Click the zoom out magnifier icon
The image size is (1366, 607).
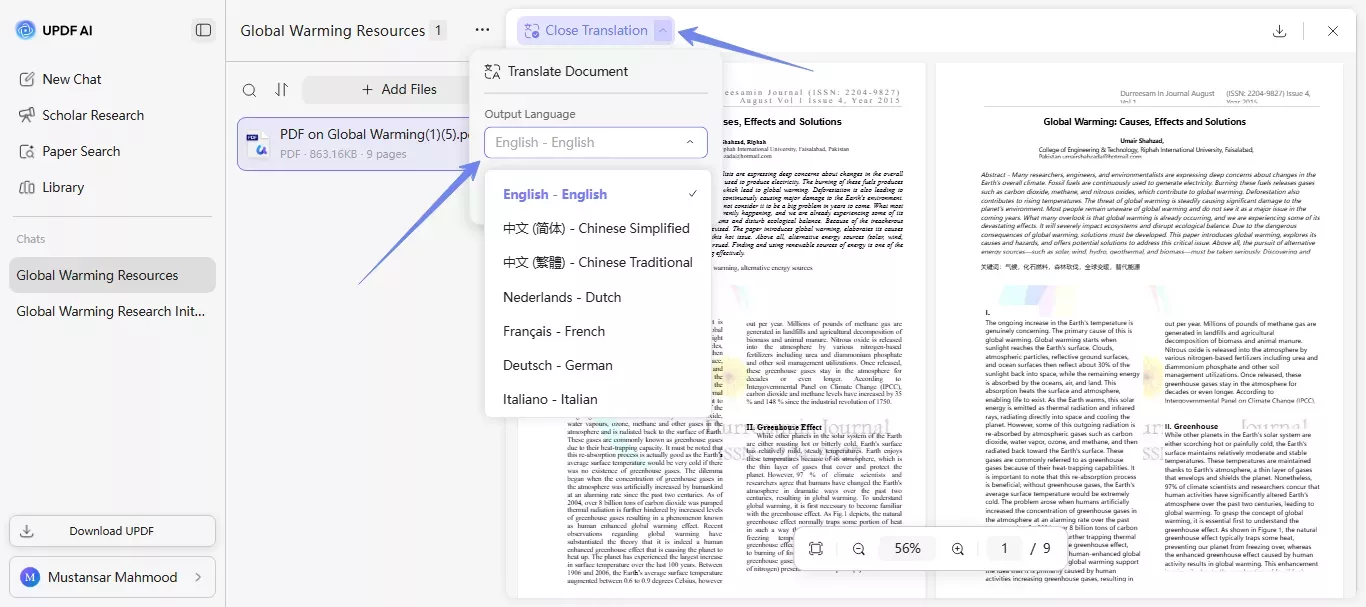point(858,548)
